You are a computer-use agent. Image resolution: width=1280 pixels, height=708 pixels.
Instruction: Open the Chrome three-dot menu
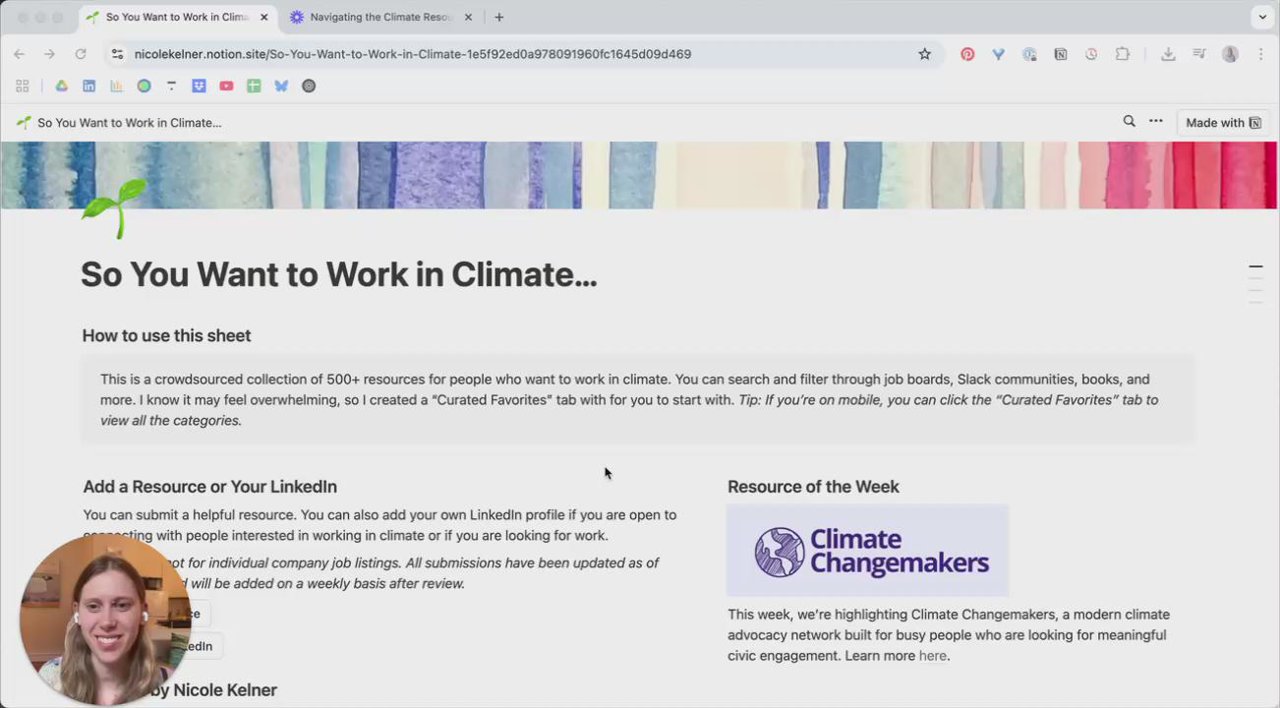click(x=1260, y=54)
